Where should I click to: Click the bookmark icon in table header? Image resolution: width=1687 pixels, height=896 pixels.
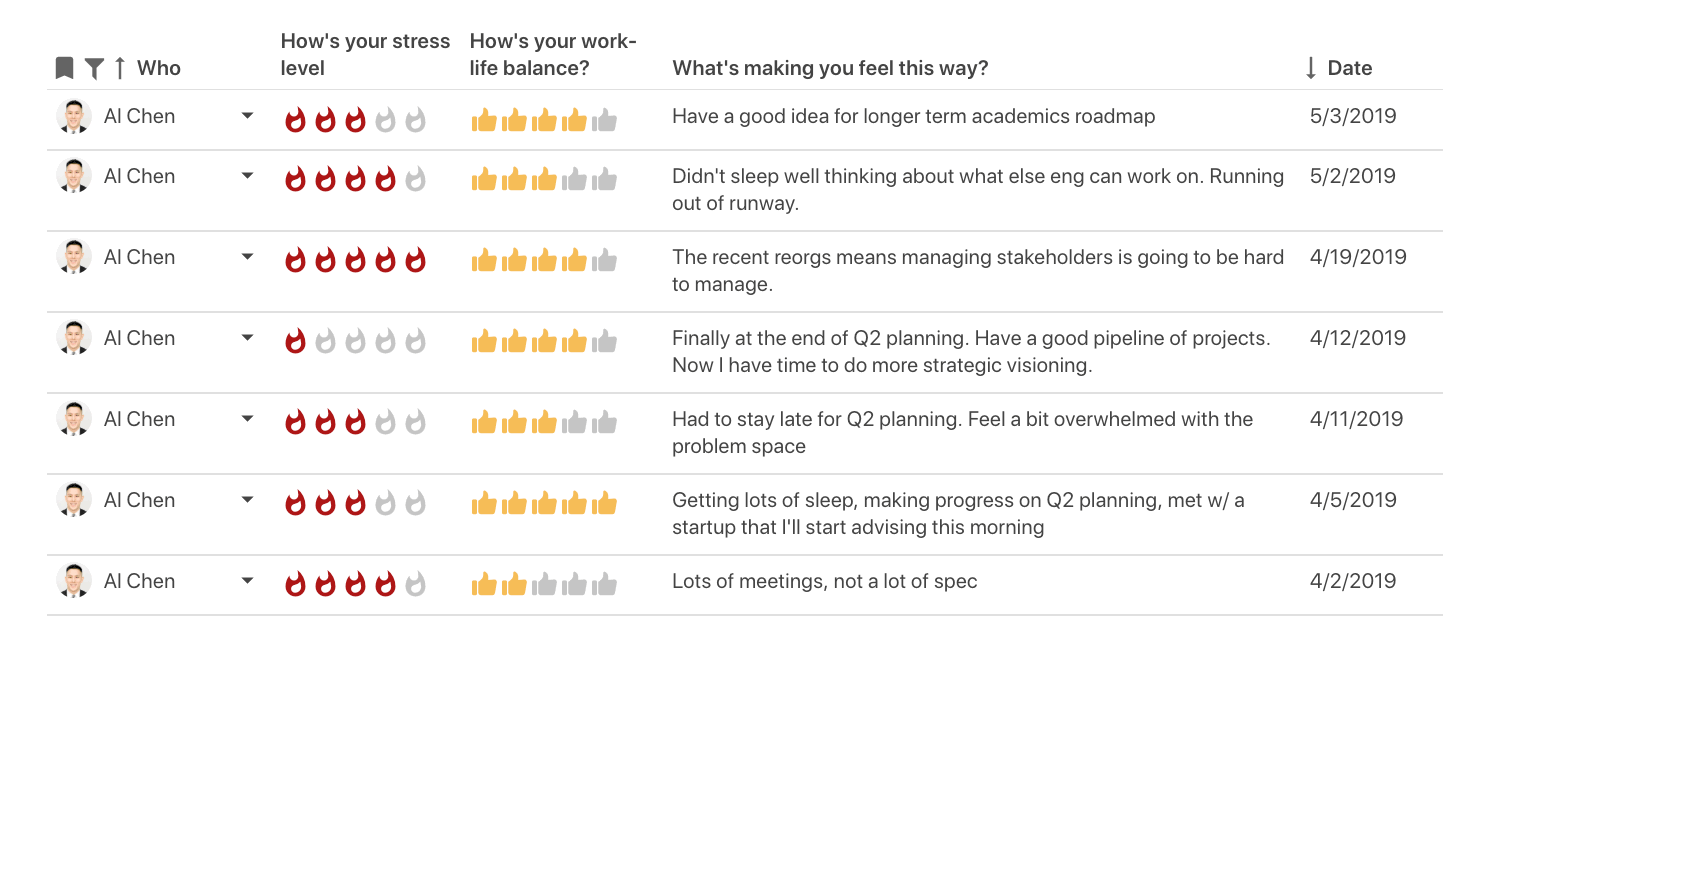[x=64, y=68]
